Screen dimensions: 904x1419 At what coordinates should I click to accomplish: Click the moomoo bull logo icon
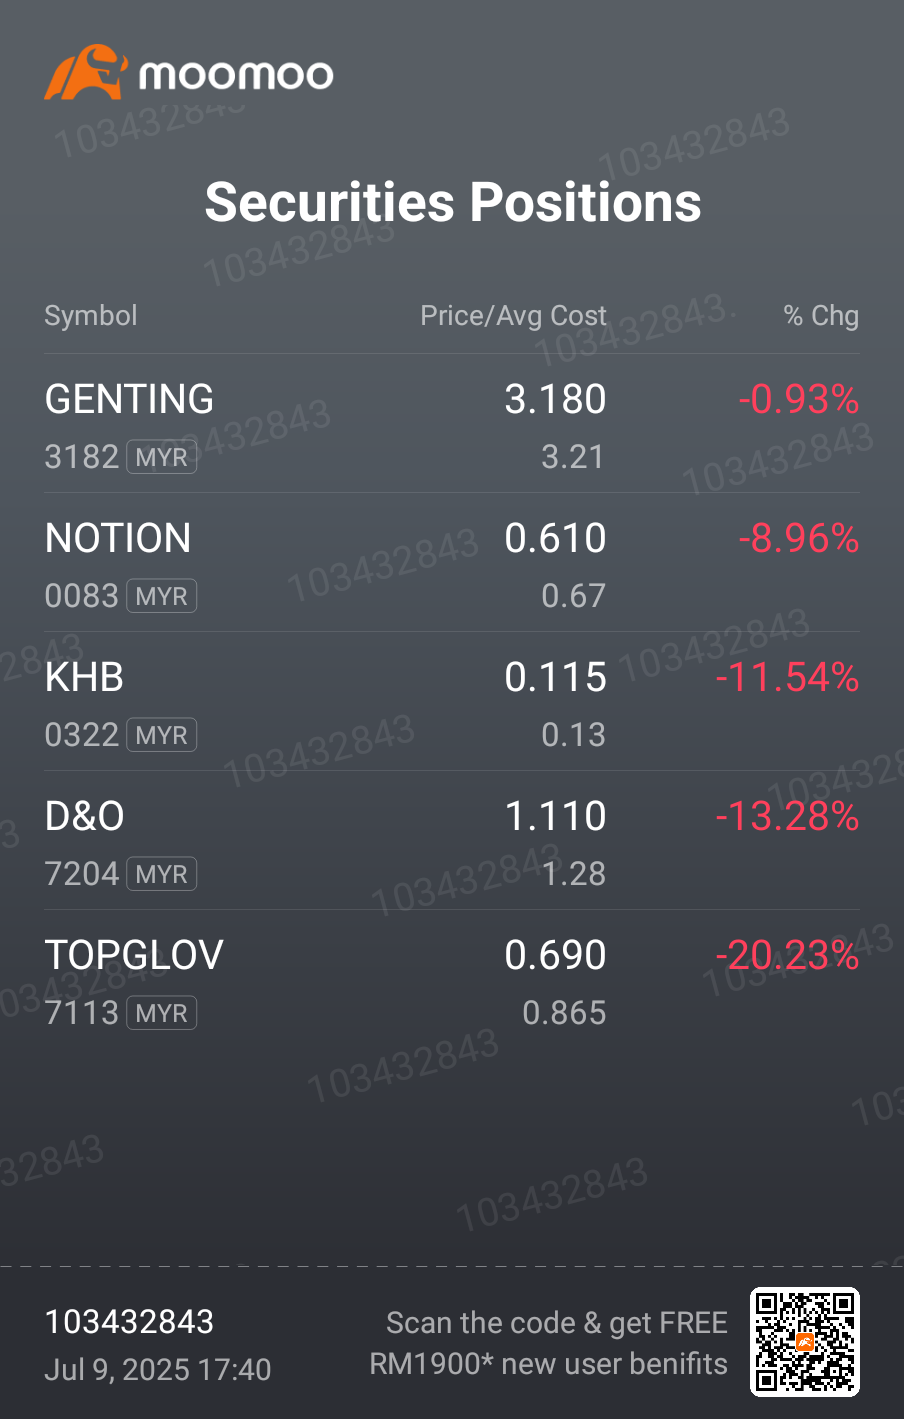coord(86,72)
